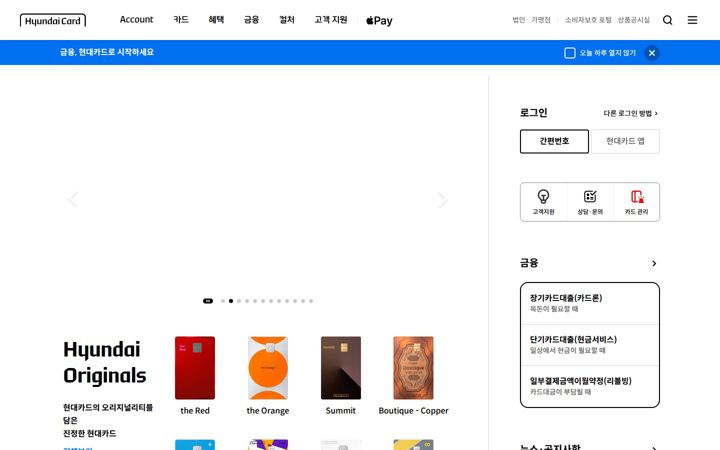720x450 pixels.
Task: Open the 상품공시실 link
Action: coord(634,20)
